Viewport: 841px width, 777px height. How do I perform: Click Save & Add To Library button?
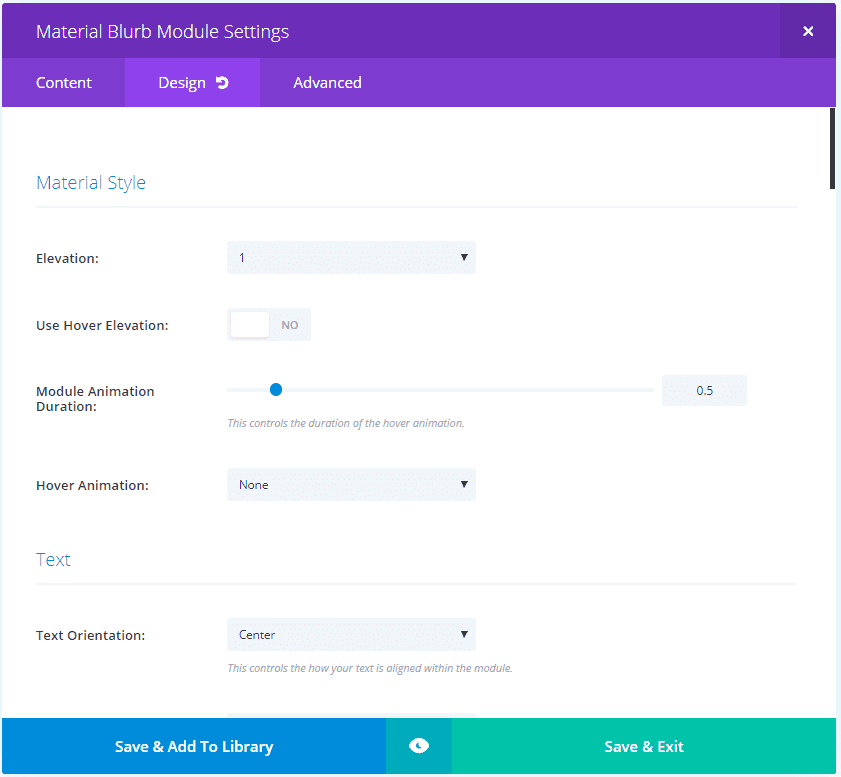tap(194, 746)
